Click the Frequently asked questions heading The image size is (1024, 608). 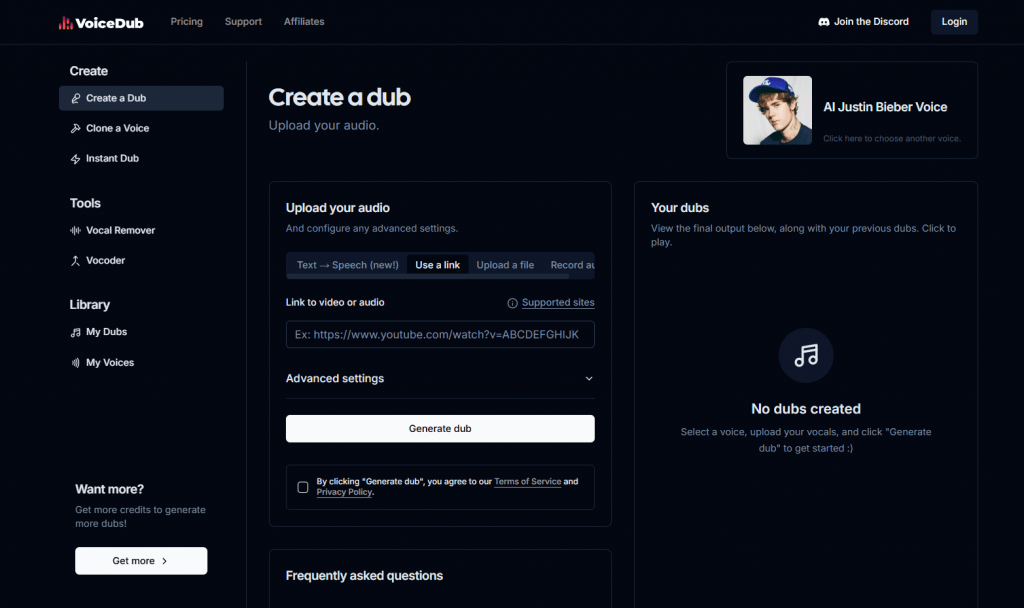(x=364, y=576)
